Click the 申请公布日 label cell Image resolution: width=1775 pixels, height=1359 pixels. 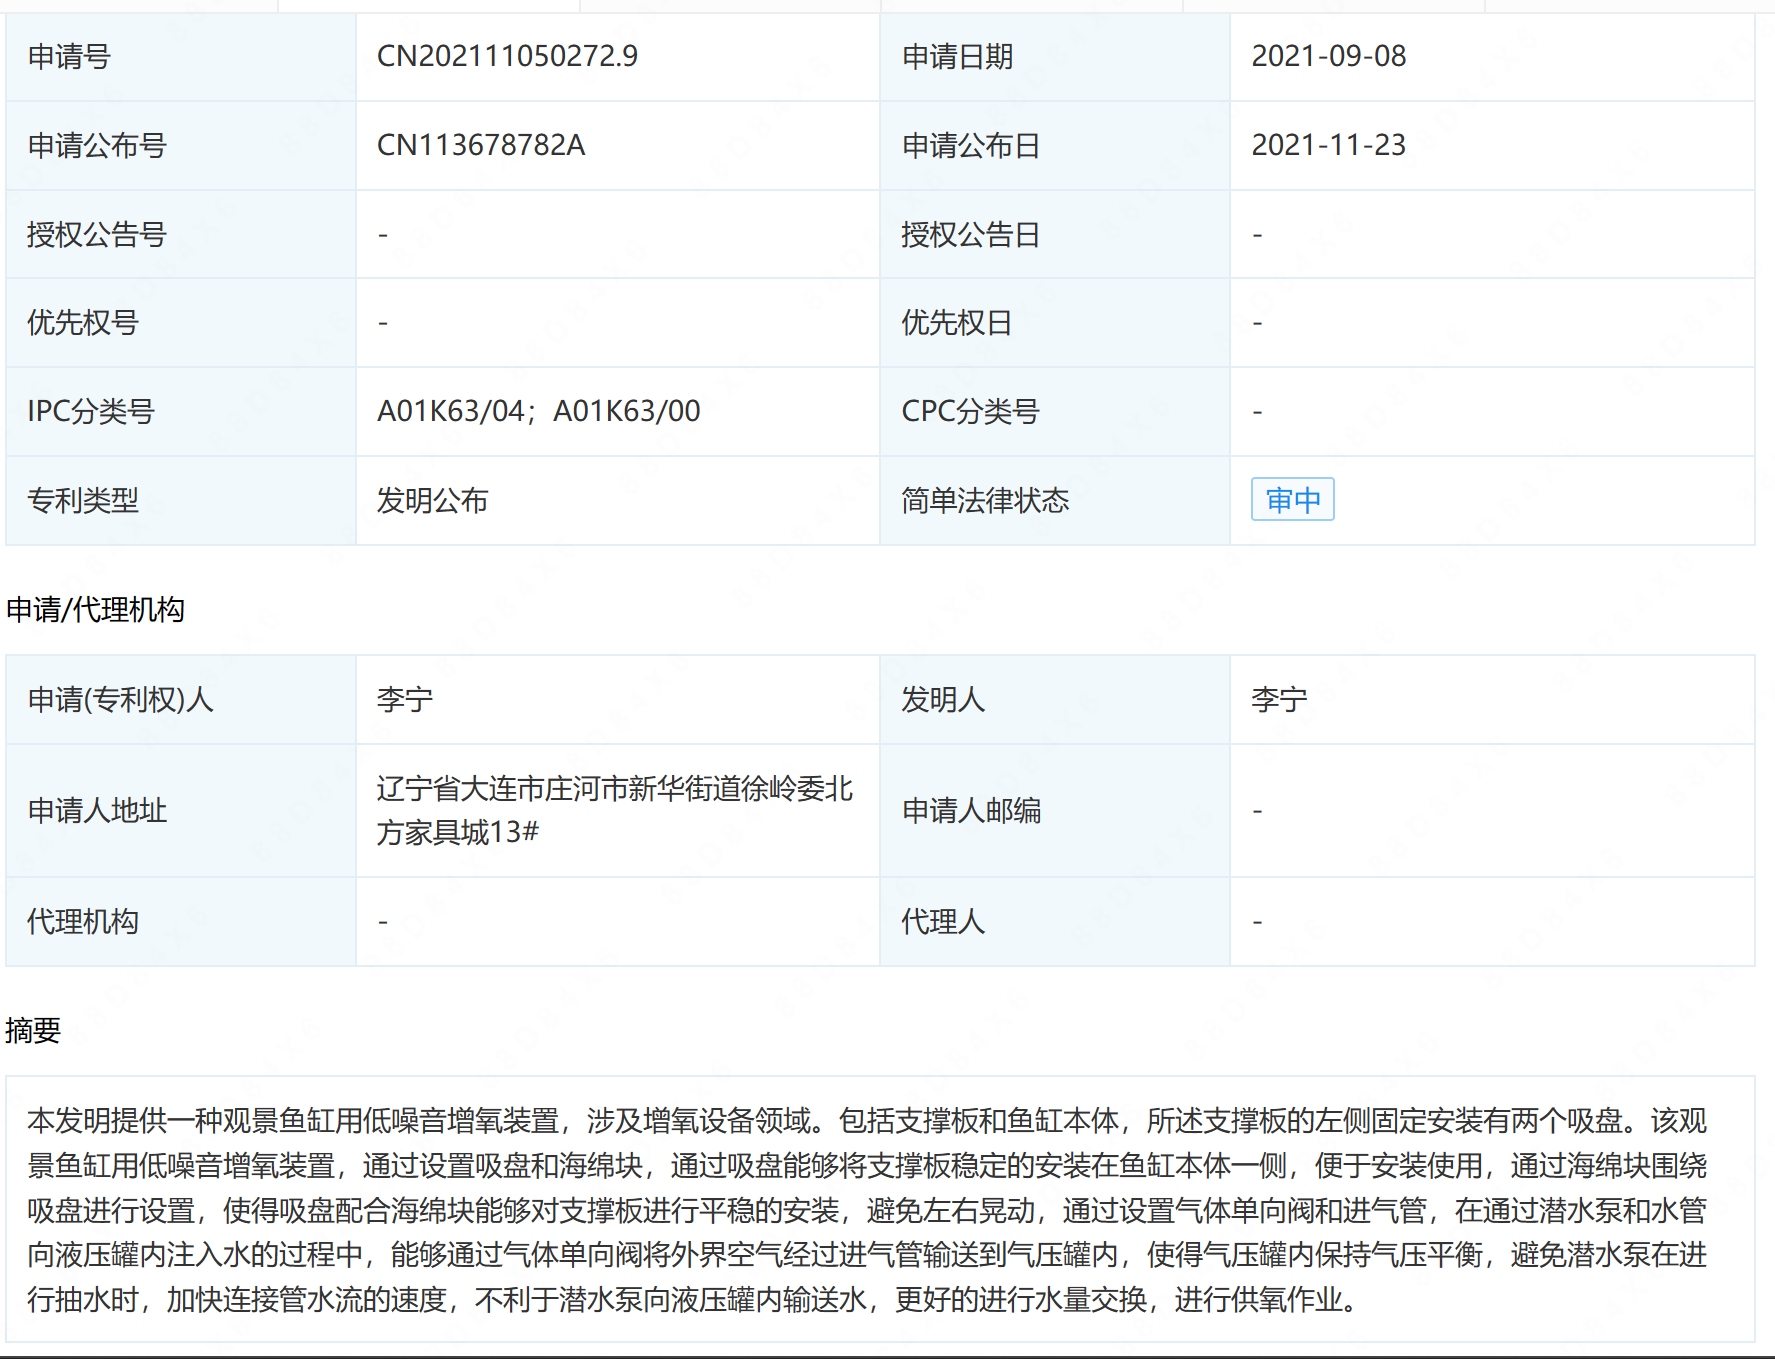(x=1055, y=146)
